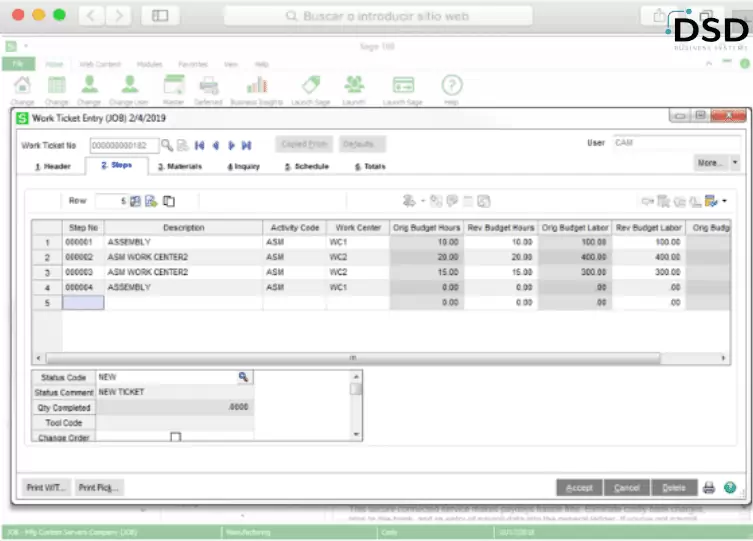Go to the first work ticket record
The height and width of the screenshot is (541, 753).
click(x=199, y=145)
